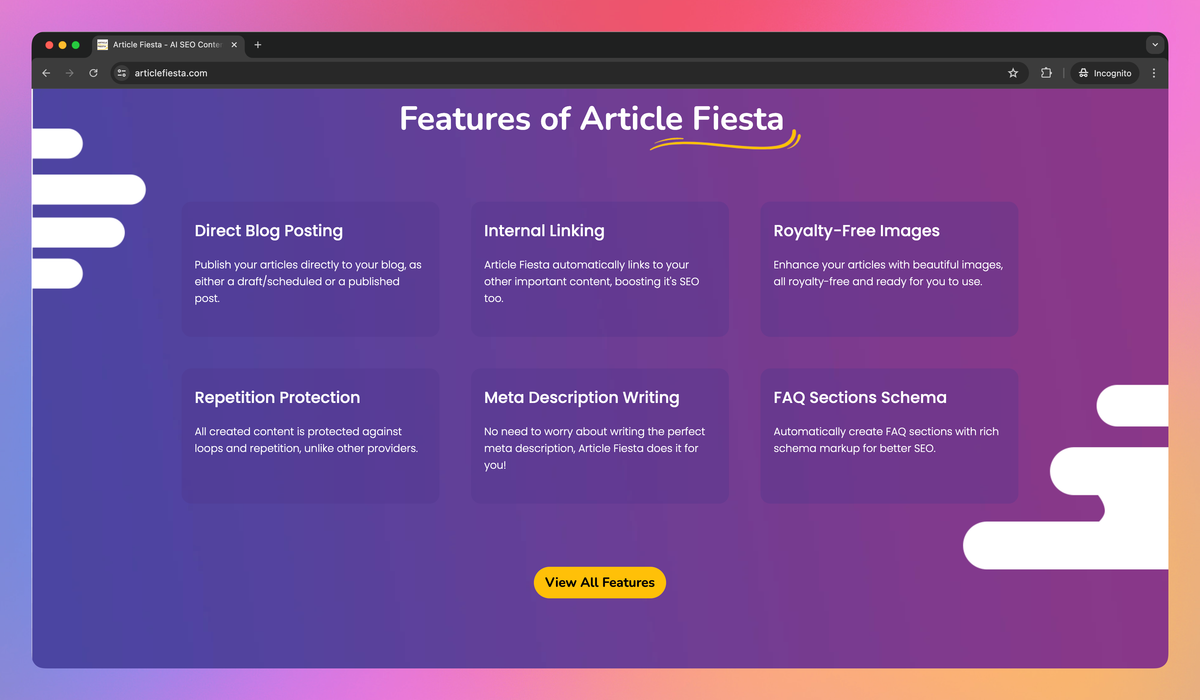The height and width of the screenshot is (700, 1200).
Task: Click 'Enhance your articles with beautiful images' text
Action: [x=888, y=273]
